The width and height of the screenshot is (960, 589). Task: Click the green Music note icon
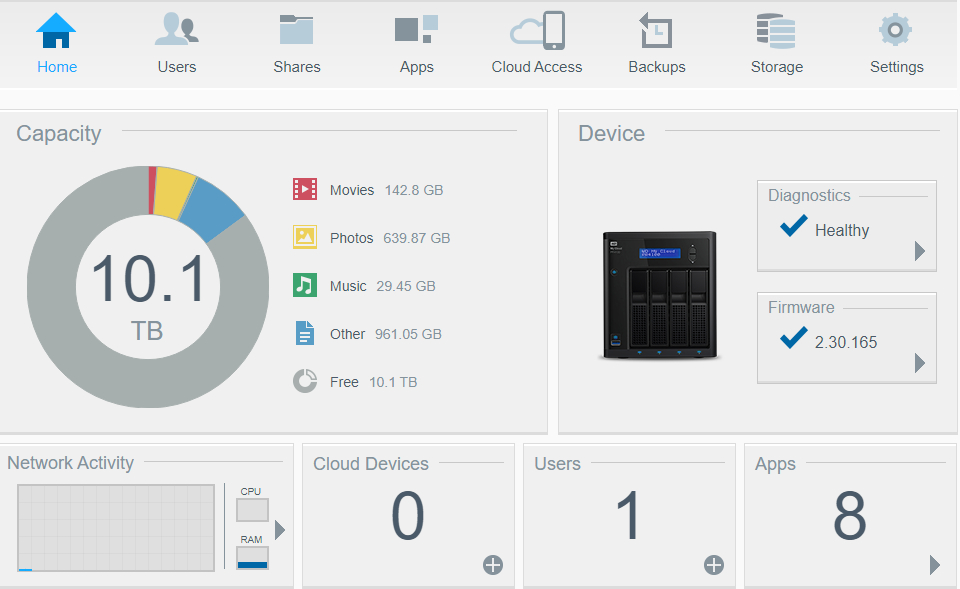pos(305,285)
